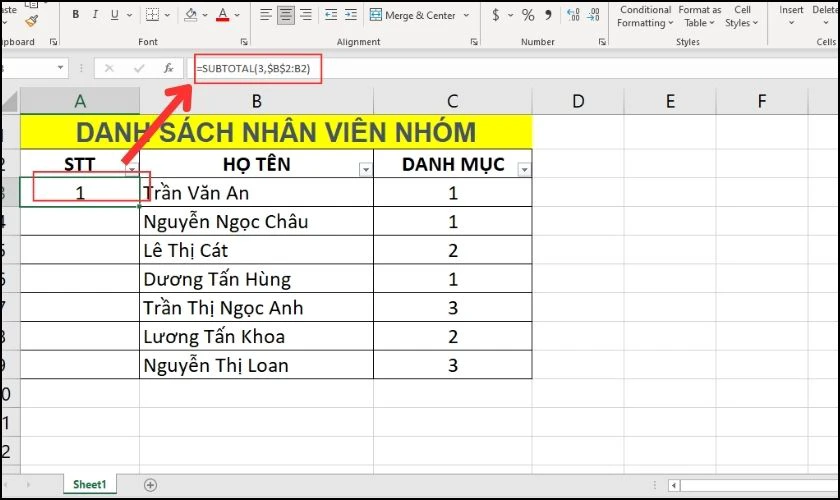Select cell Lê Thị Cát

tap(256, 250)
